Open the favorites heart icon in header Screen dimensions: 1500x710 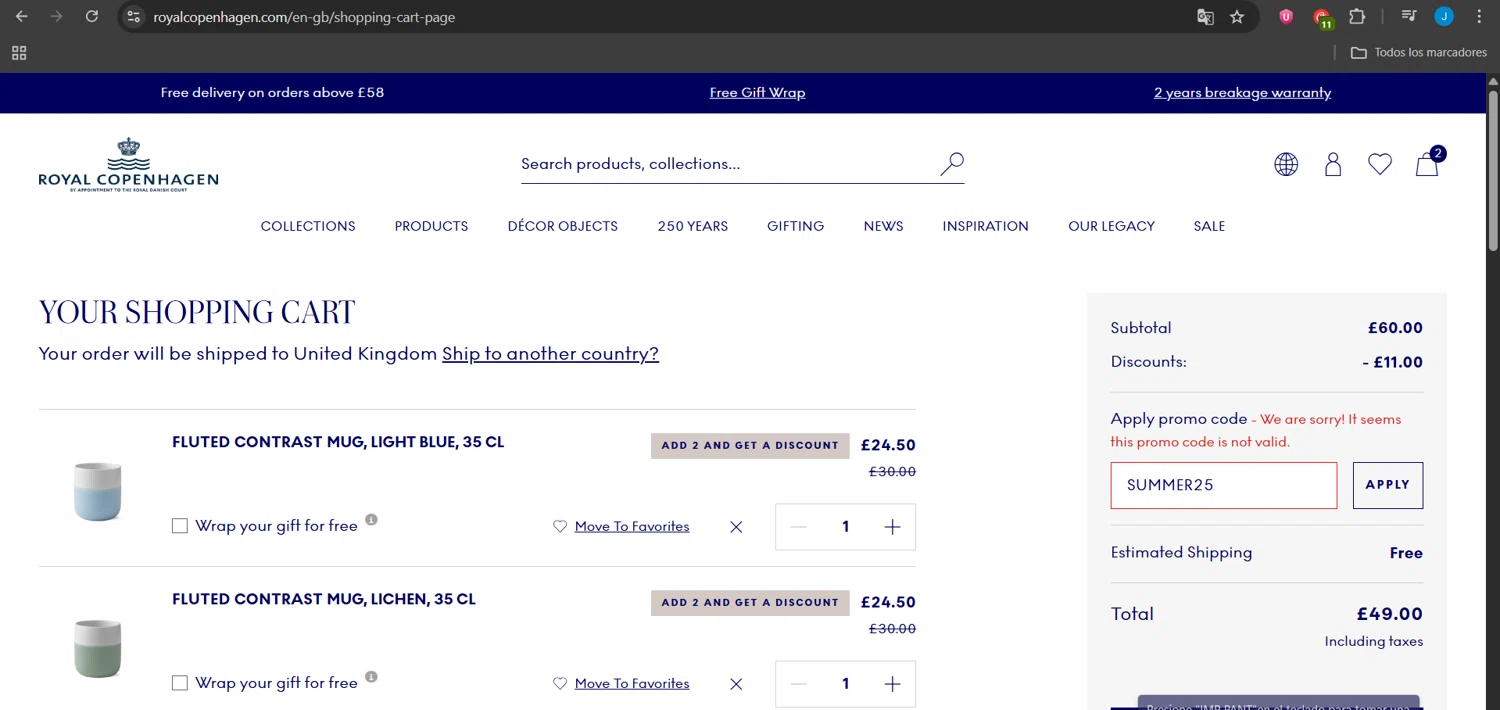[1380, 164]
